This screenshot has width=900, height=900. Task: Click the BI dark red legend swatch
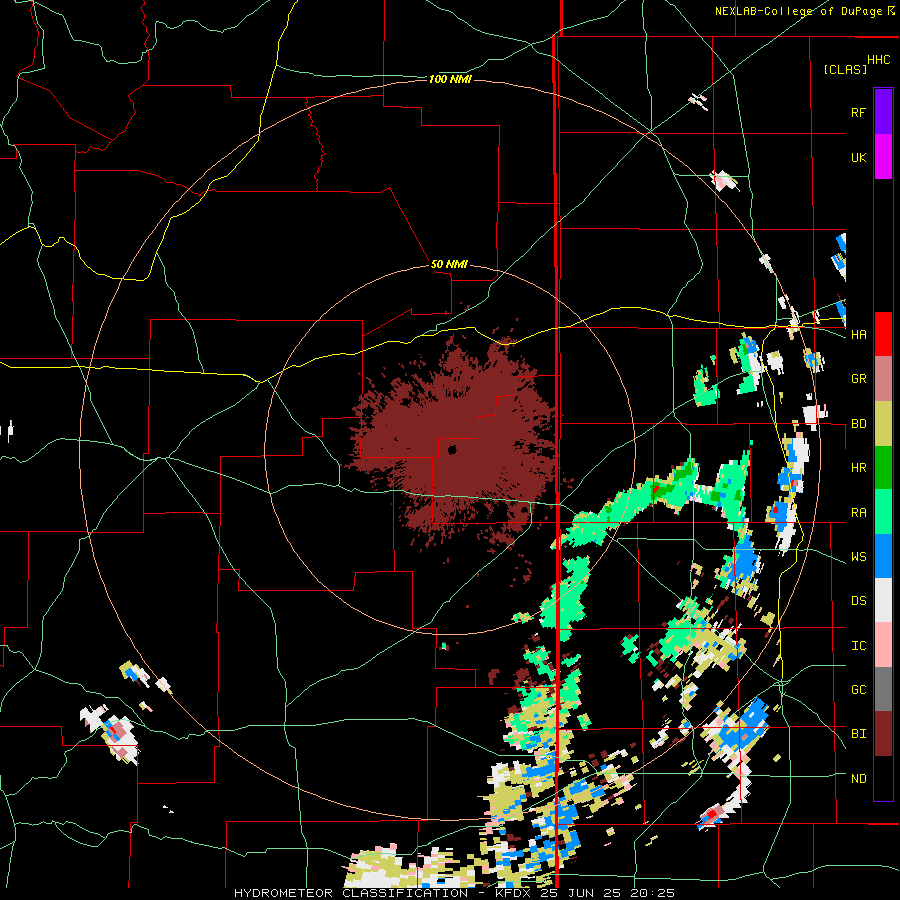[x=883, y=734]
